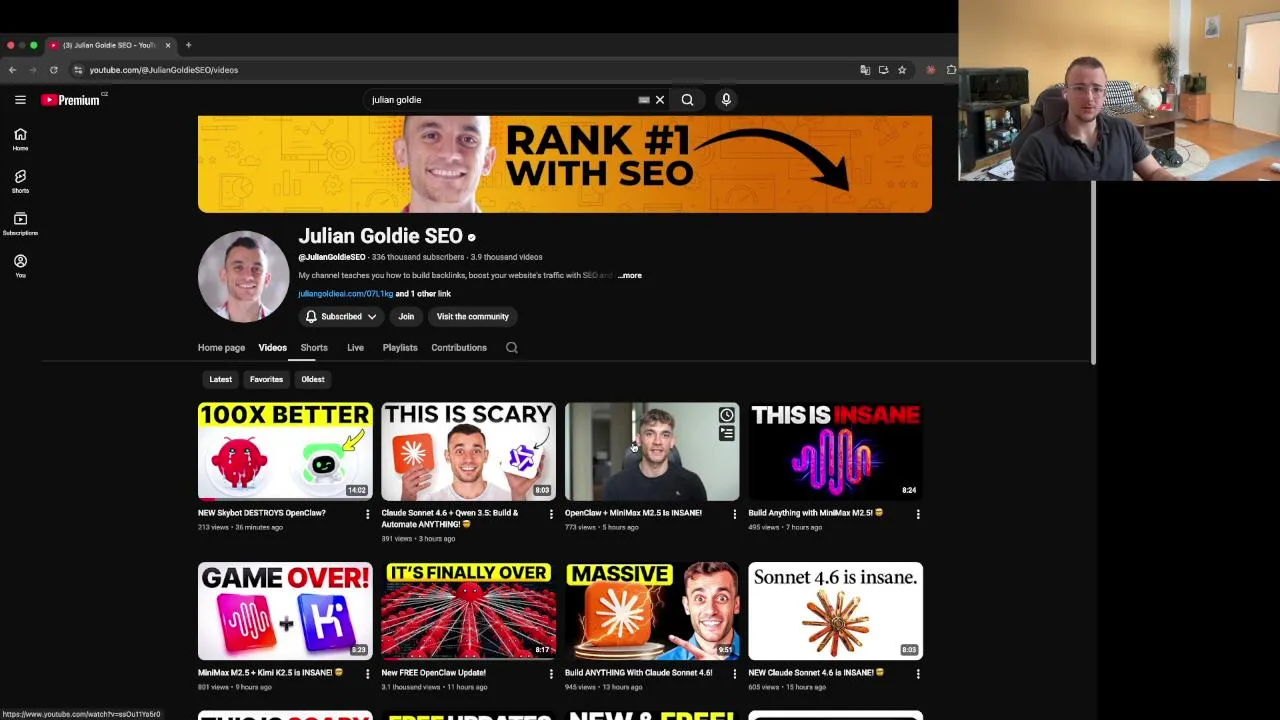Select the Videos channel tab

click(x=272, y=348)
